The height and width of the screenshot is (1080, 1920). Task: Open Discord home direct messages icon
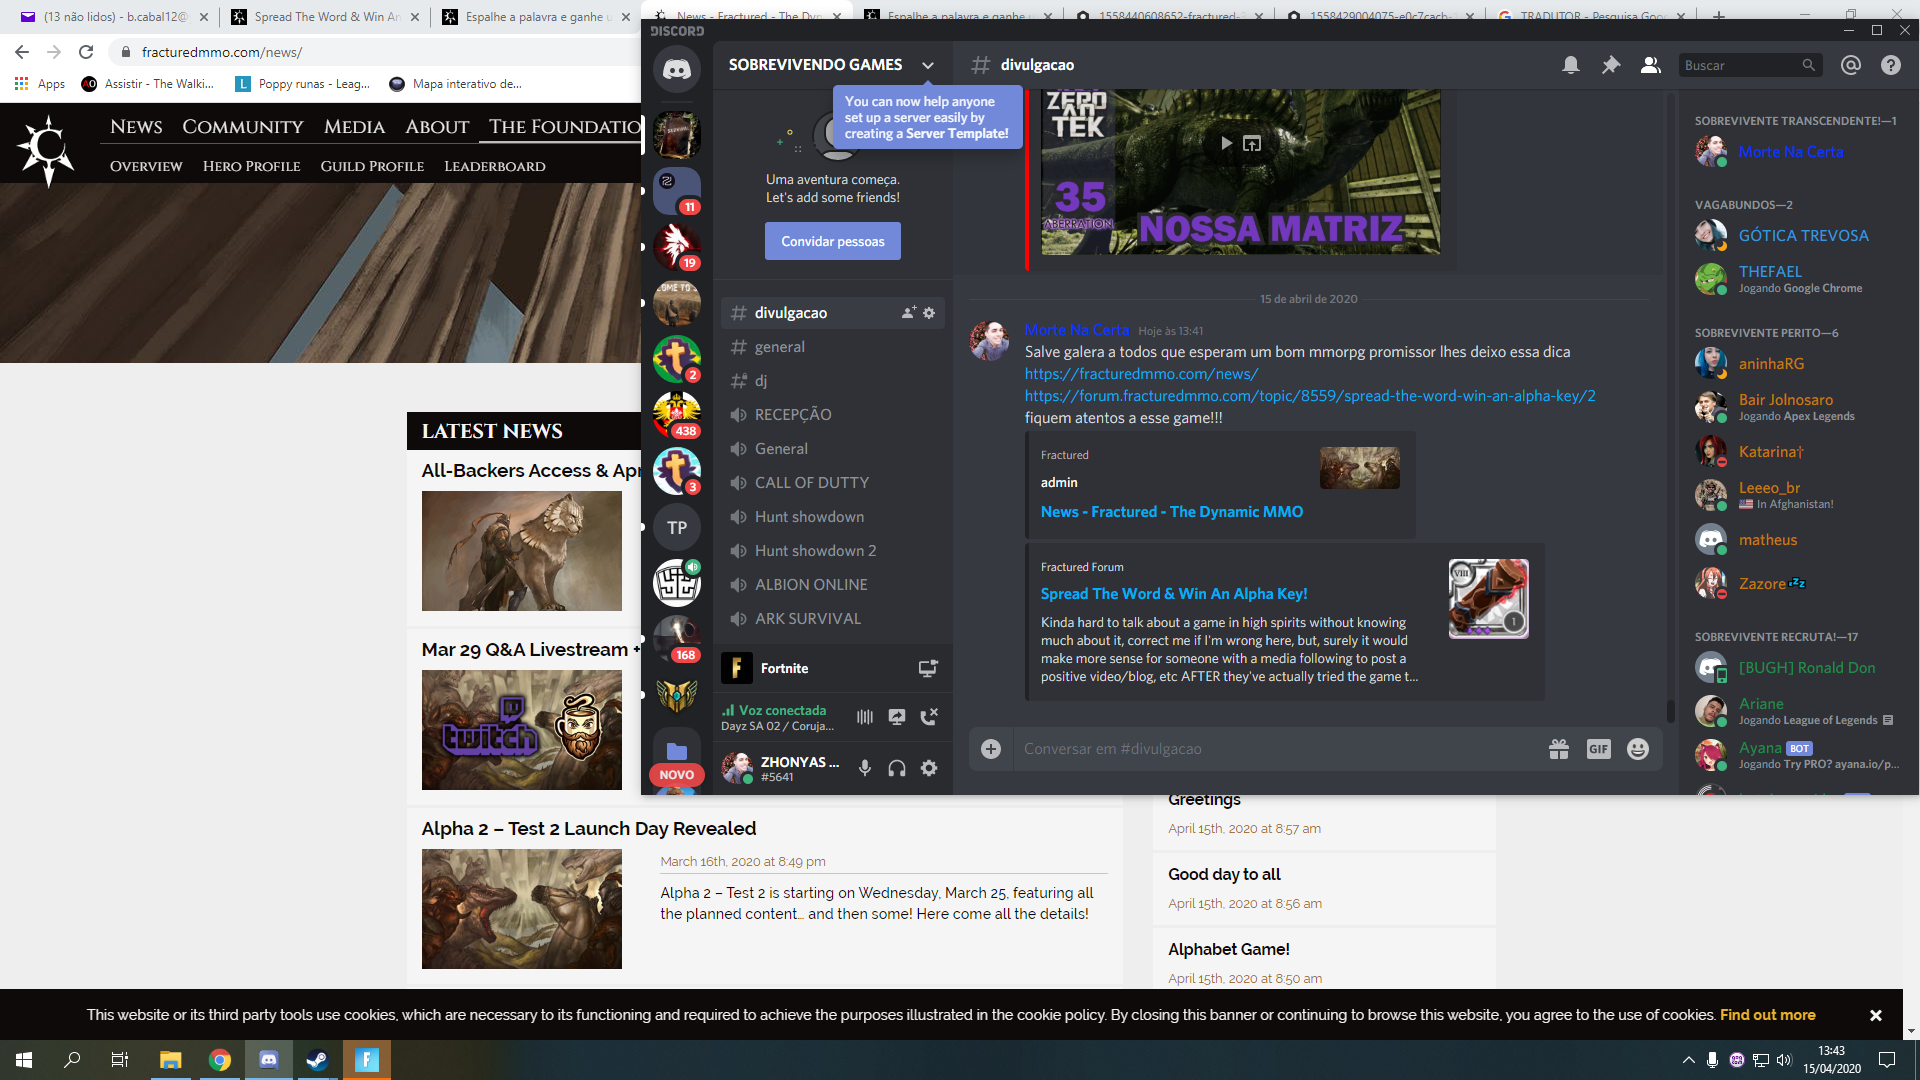(x=677, y=69)
